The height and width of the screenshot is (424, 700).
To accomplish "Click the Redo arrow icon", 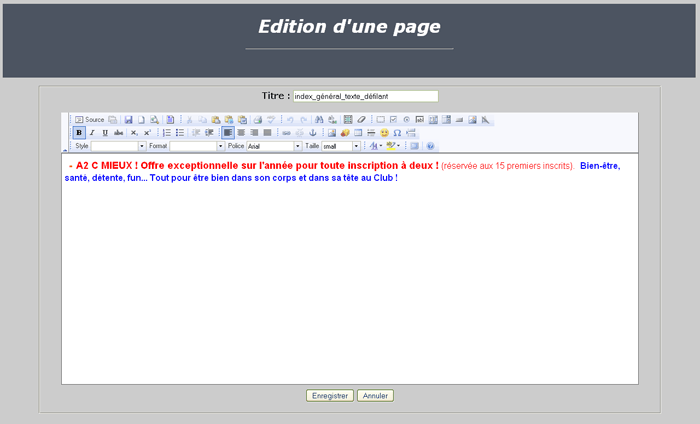I will [304, 120].
